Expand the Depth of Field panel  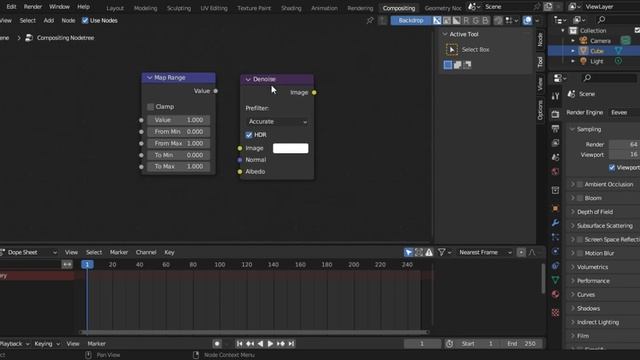[x=572, y=212]
